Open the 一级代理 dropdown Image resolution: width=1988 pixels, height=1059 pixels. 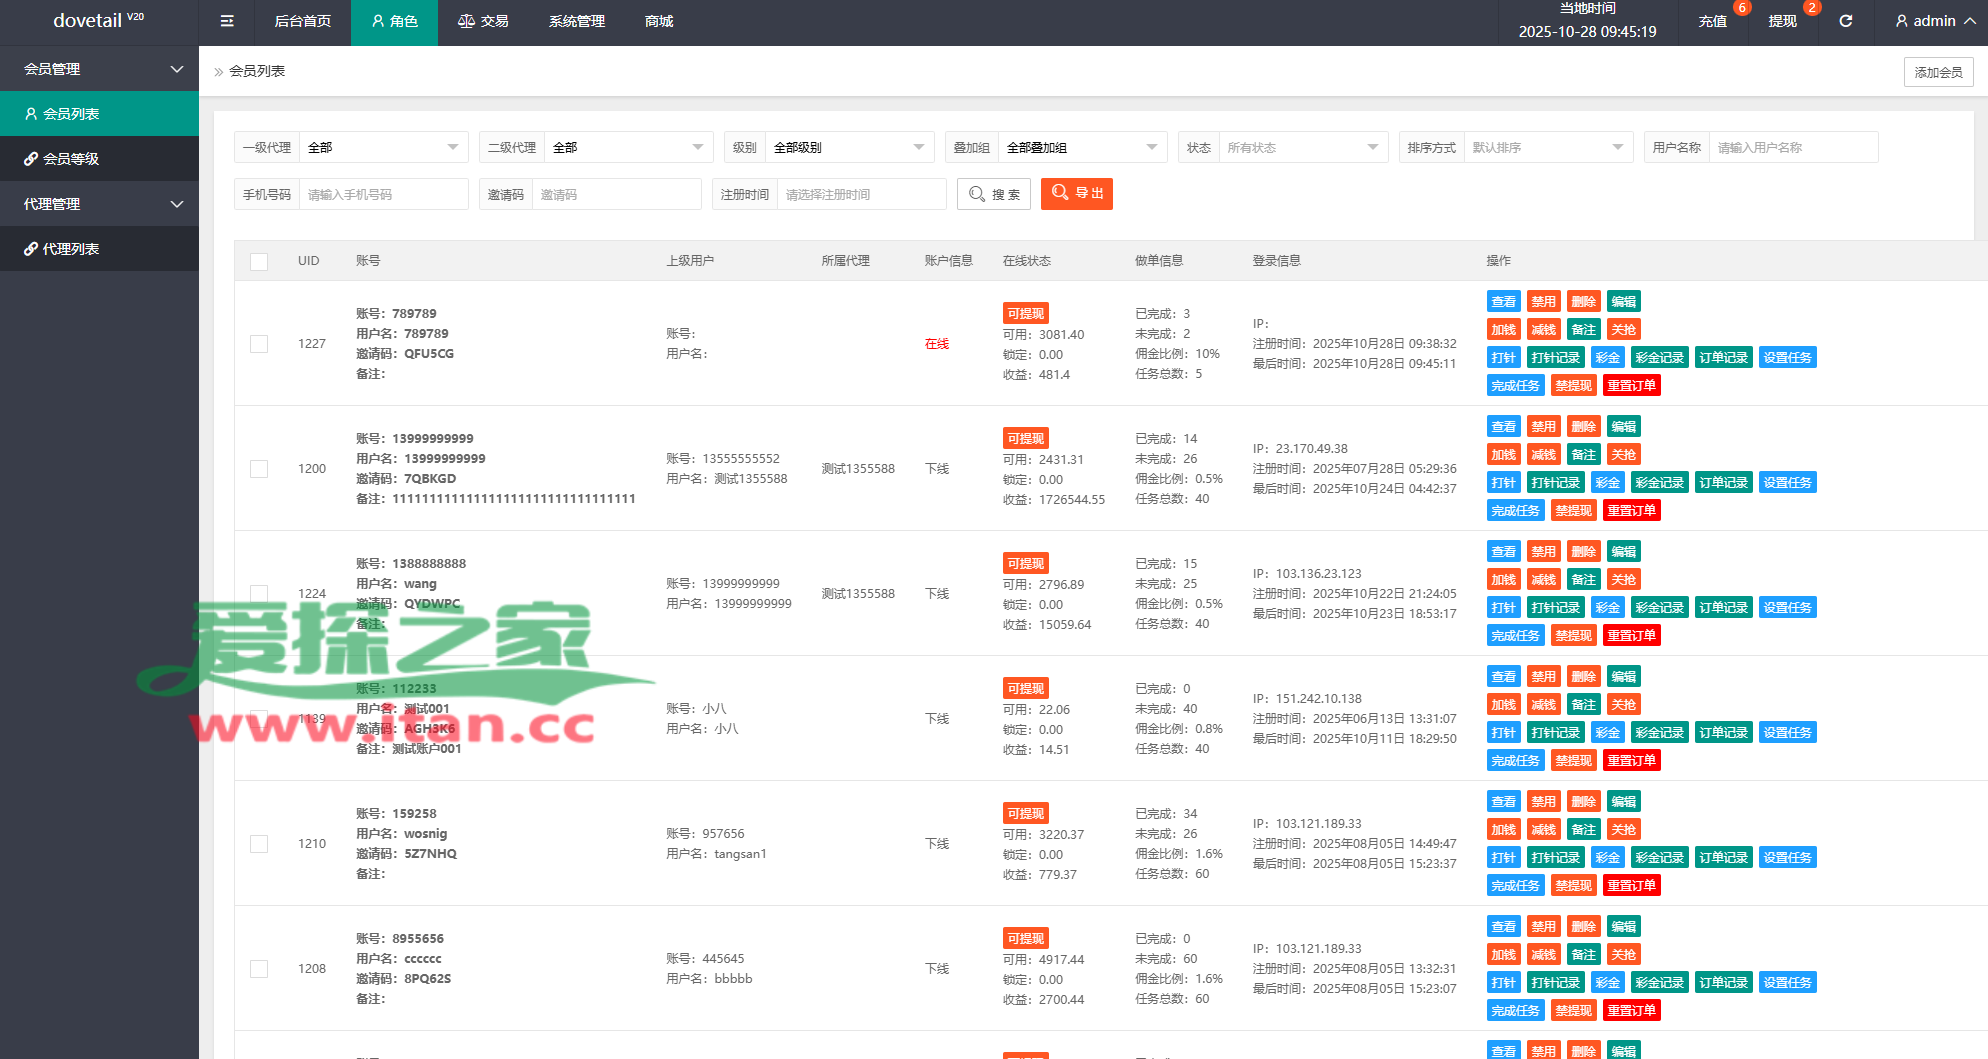(x=383, y=148)
